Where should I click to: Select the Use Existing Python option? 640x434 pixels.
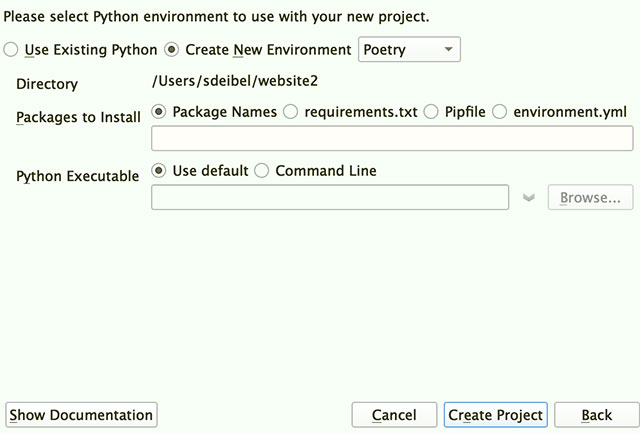11,50
